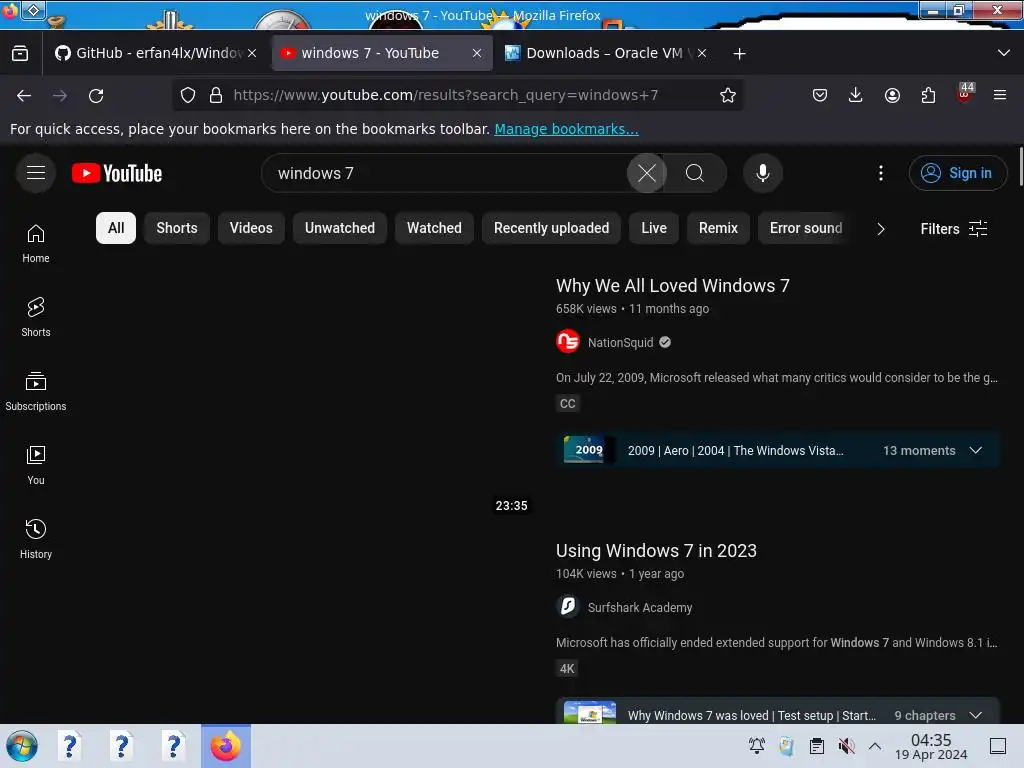Open tracking protection shield icon
This screenshot has height=768, width=1024.
[188, 95]
